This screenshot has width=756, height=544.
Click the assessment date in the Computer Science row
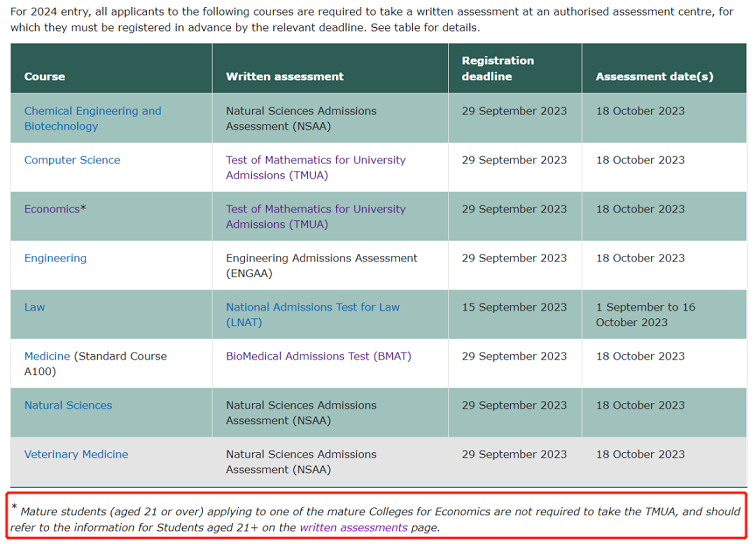point(640,160)
